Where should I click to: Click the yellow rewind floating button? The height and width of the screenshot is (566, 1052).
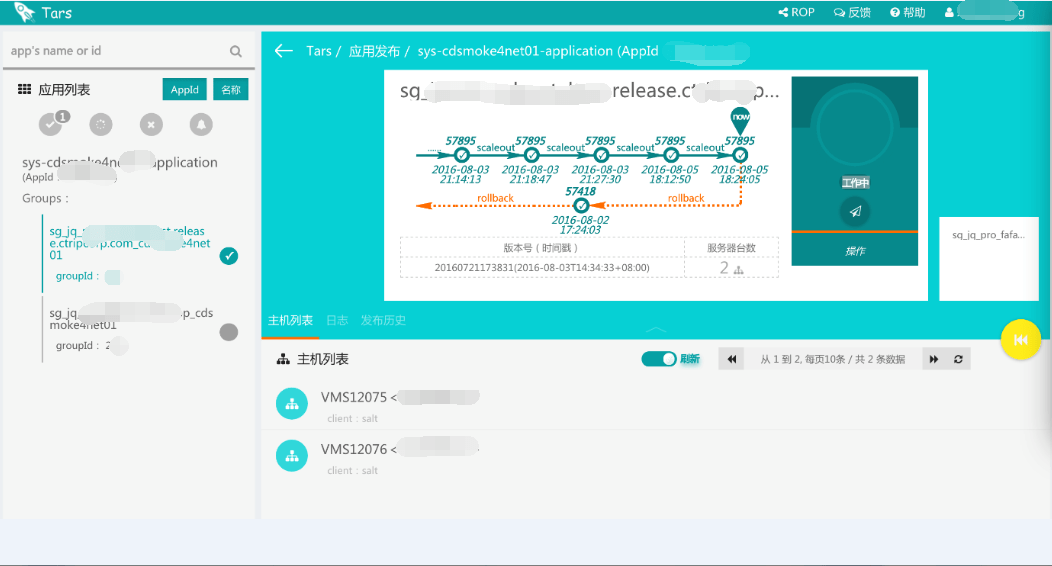(1020, 339)
